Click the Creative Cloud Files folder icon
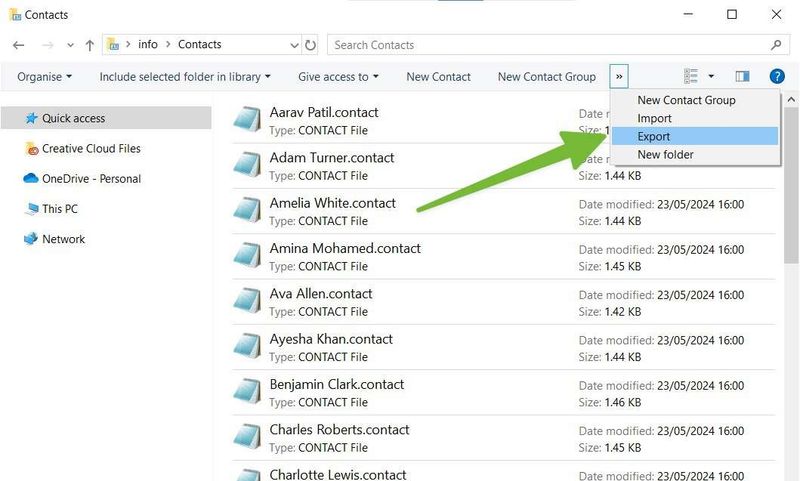 coord(32,148)
